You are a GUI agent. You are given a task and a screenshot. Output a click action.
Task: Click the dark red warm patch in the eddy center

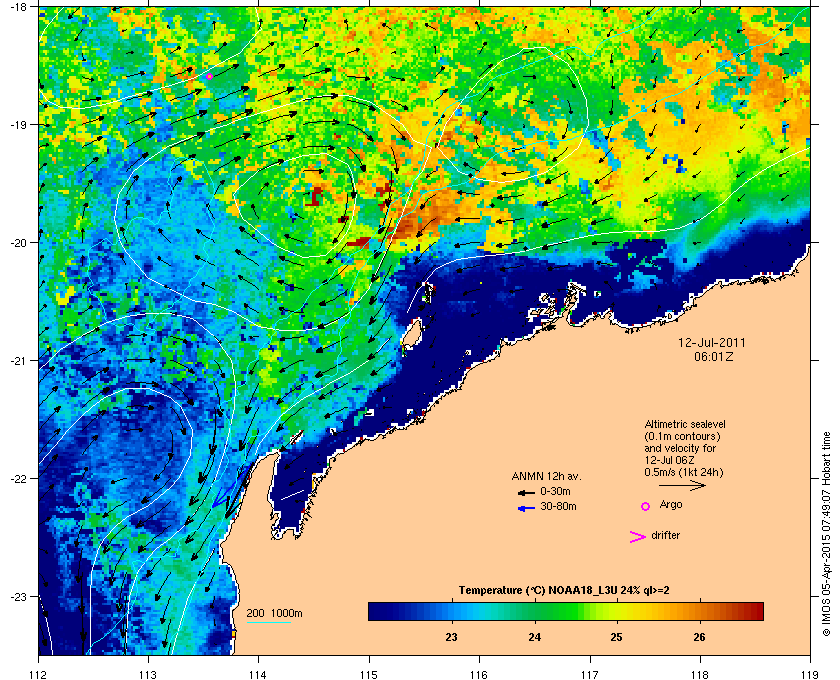point(313,195)
